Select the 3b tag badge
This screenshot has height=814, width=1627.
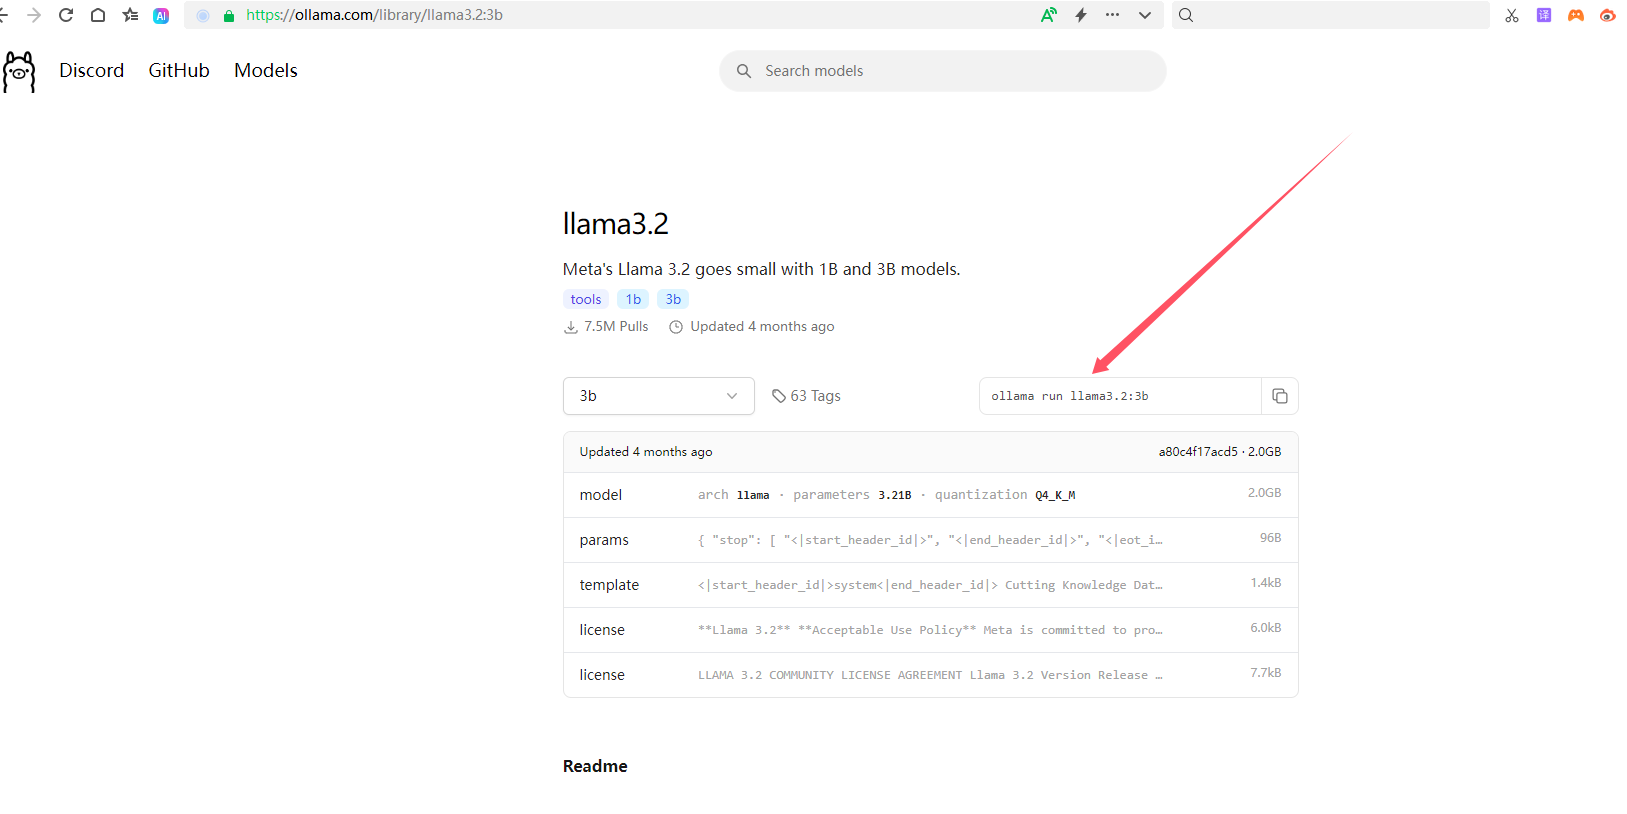[x=673, y=299]
